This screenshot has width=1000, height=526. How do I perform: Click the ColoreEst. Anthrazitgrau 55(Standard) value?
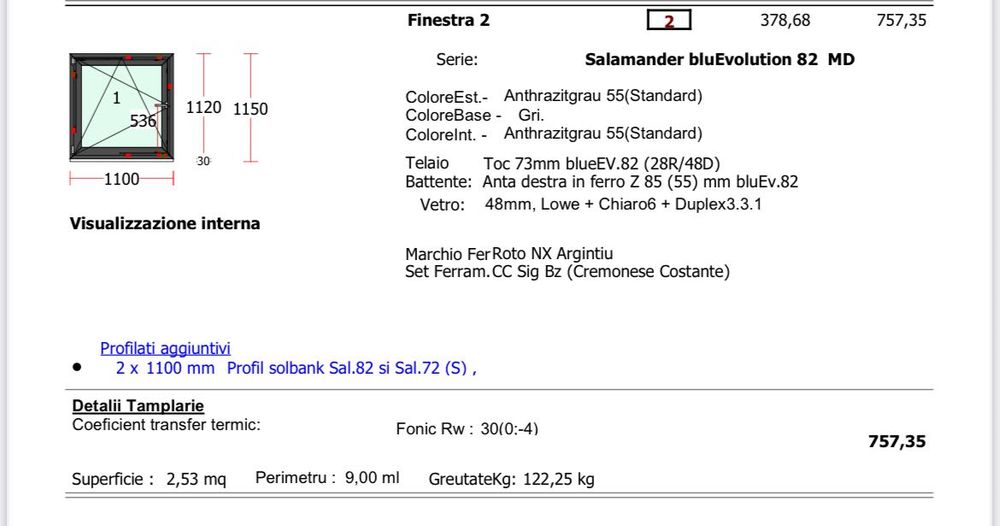(603, 96)
